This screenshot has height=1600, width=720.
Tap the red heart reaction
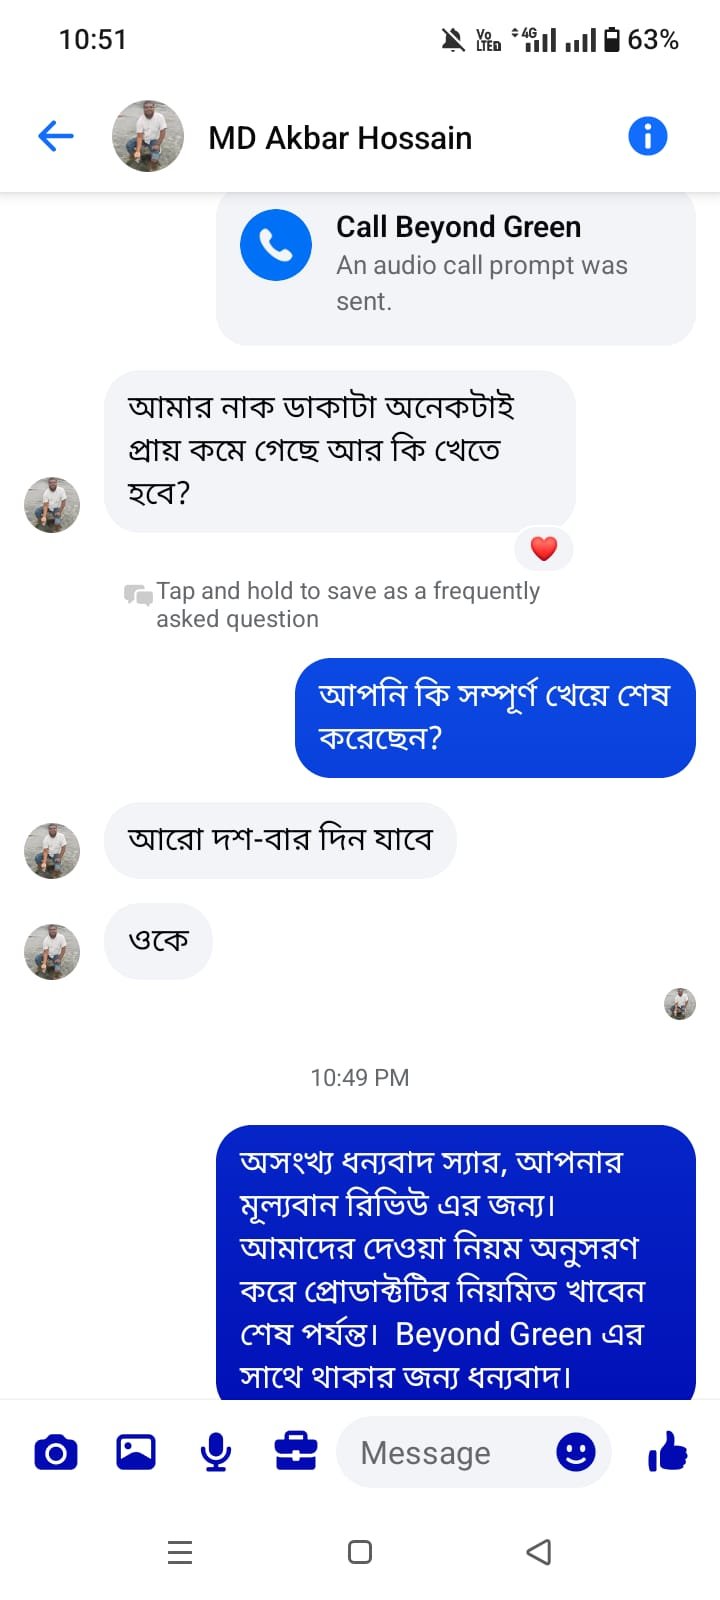(543, 548)
